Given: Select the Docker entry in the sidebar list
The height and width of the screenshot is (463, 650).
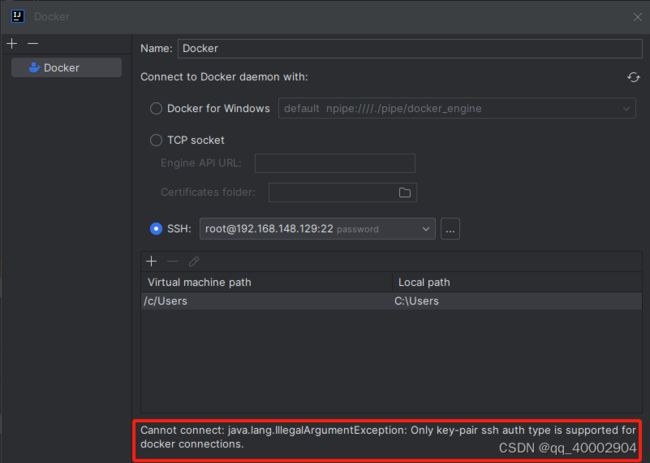Looking at the screenshot, I should (x=66, y=68).
